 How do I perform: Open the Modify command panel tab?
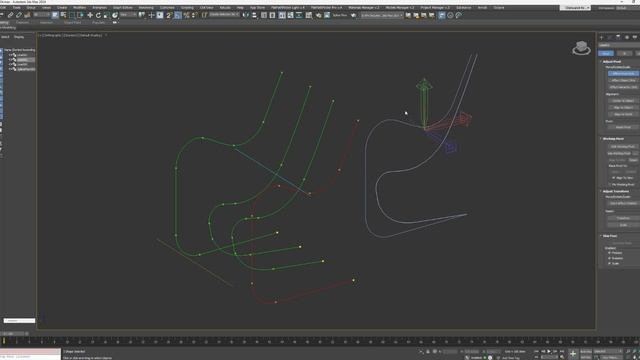click(x=610, y=37)
